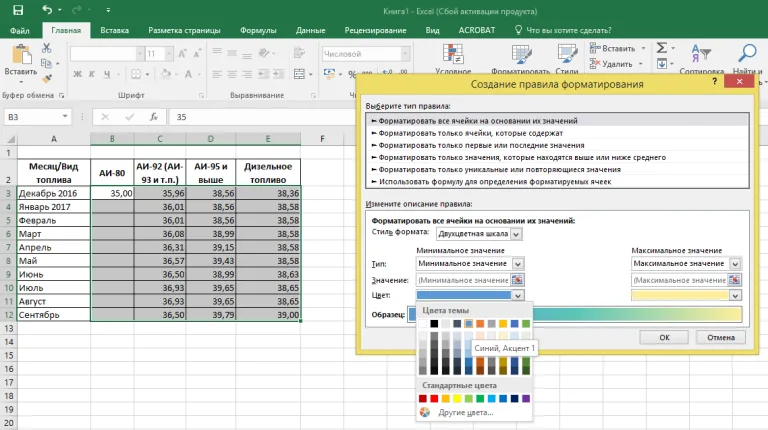The image size is (768, 430).
Task: Click the merge and center icon
Action: pyautogui.click(x=299, y=74)
